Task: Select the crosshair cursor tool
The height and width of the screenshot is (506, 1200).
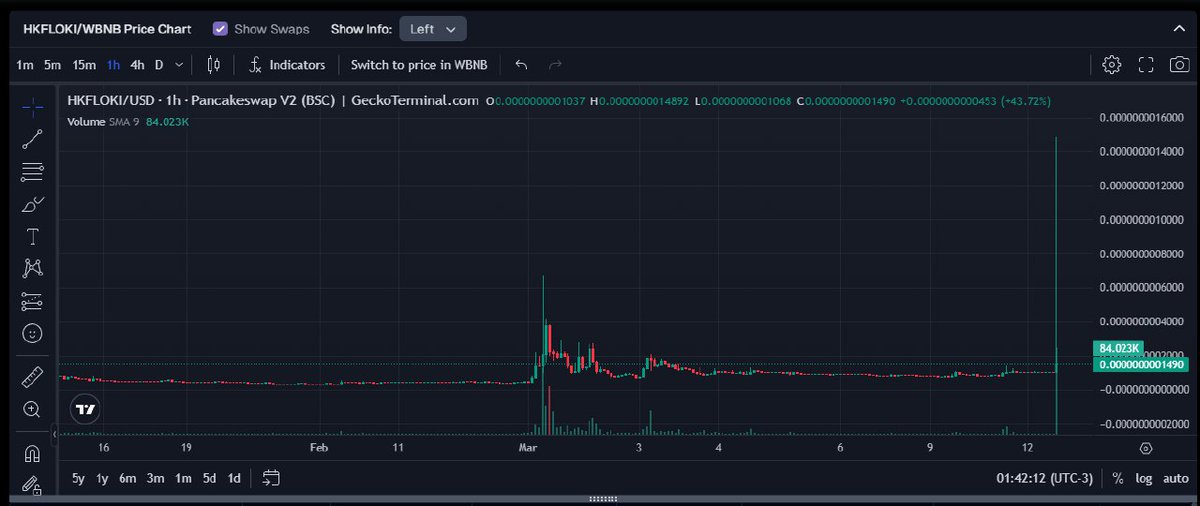Action: [x=32, y=106]
